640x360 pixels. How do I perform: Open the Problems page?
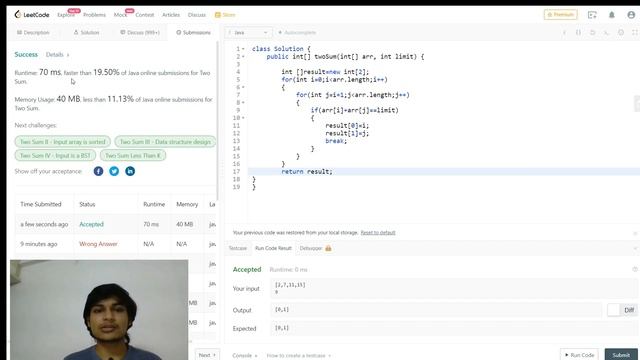click(94, 15)
